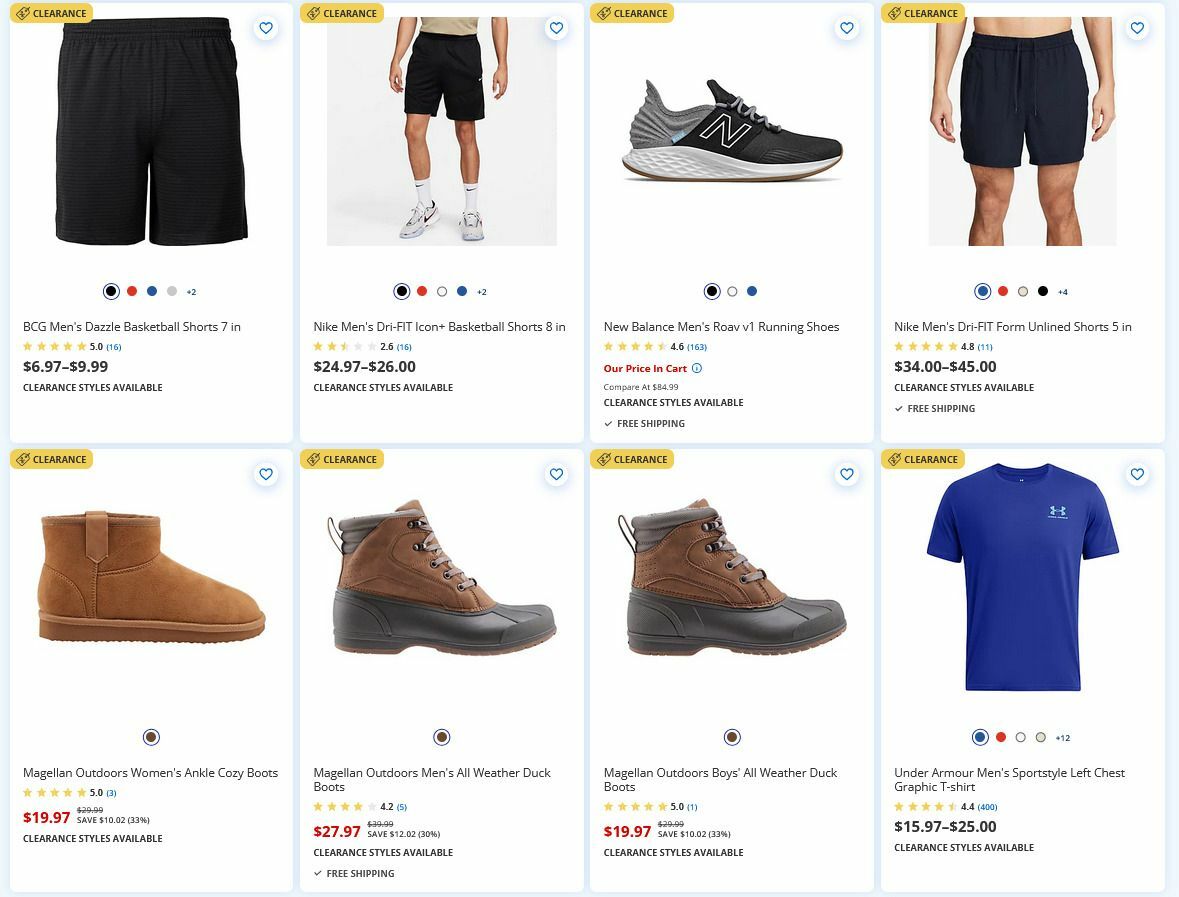Select the red swatch on Nike Icon+ shorts
The width and height of the screenshot is (1179, 897).
coord(422,291)
